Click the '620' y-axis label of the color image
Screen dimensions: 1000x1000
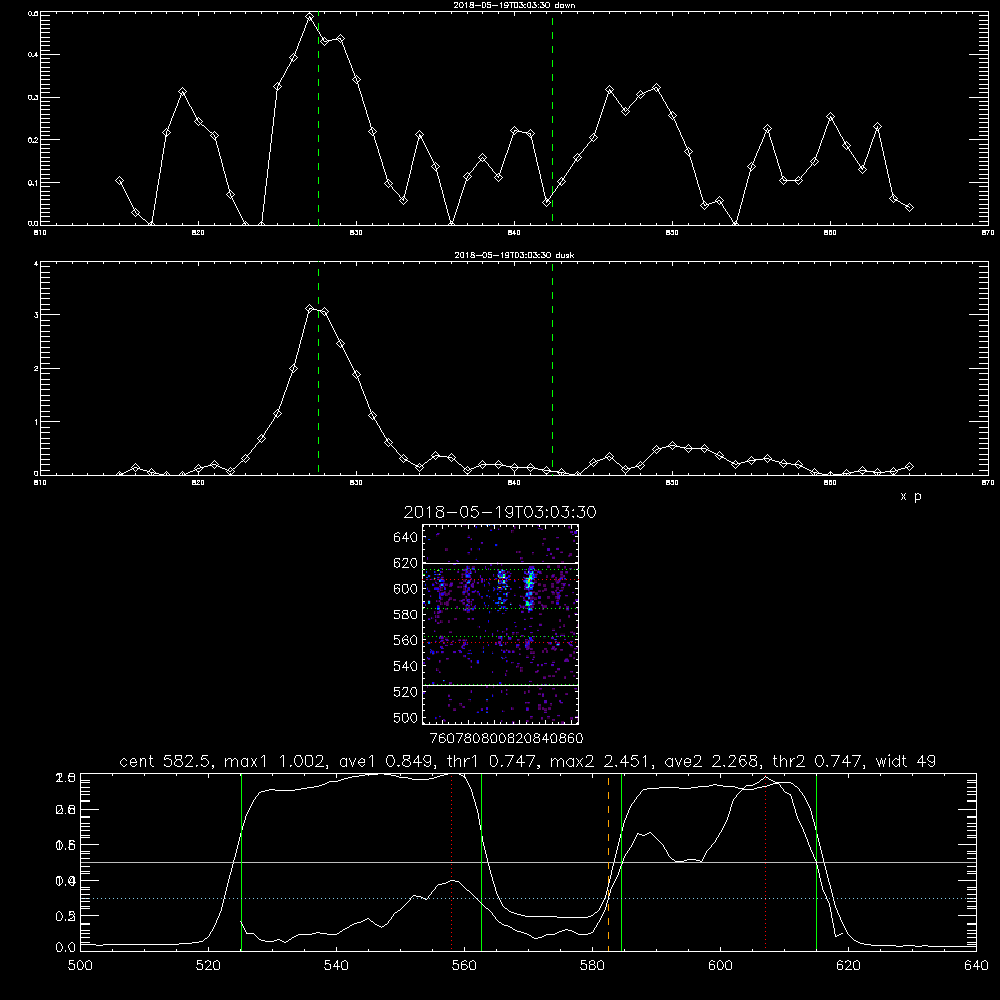pyautogui.click(x=406, y=563)
